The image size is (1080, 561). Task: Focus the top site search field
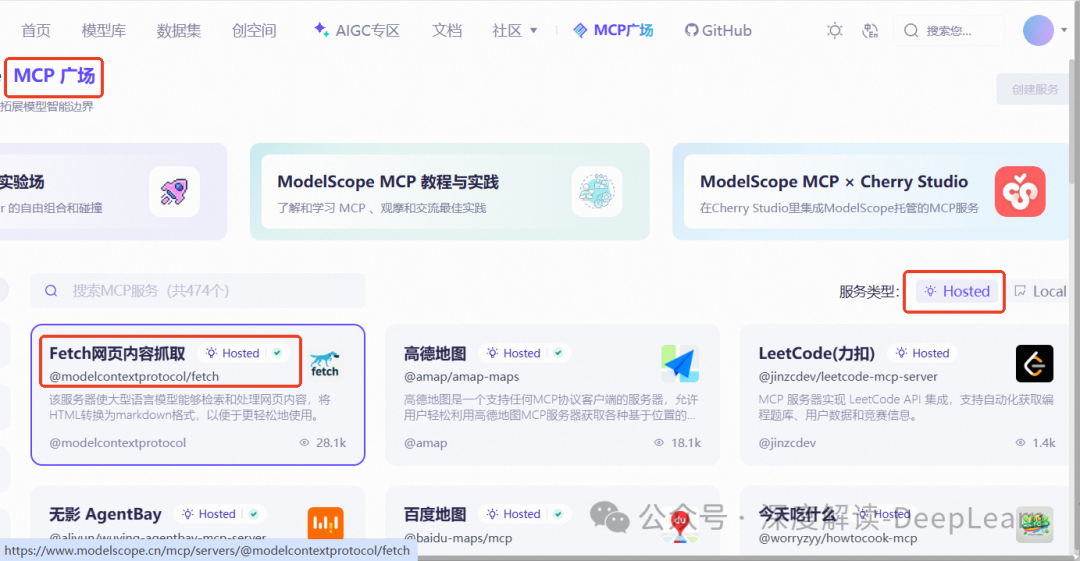click(948, 30)
